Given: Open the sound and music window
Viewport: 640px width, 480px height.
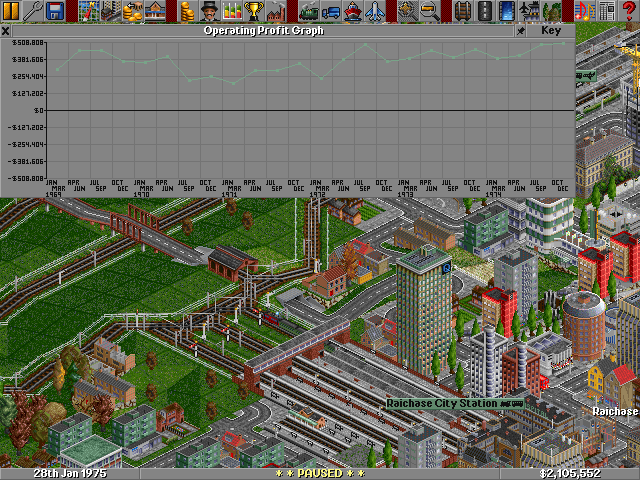Looking at the screenshot, I should [584, 11].
